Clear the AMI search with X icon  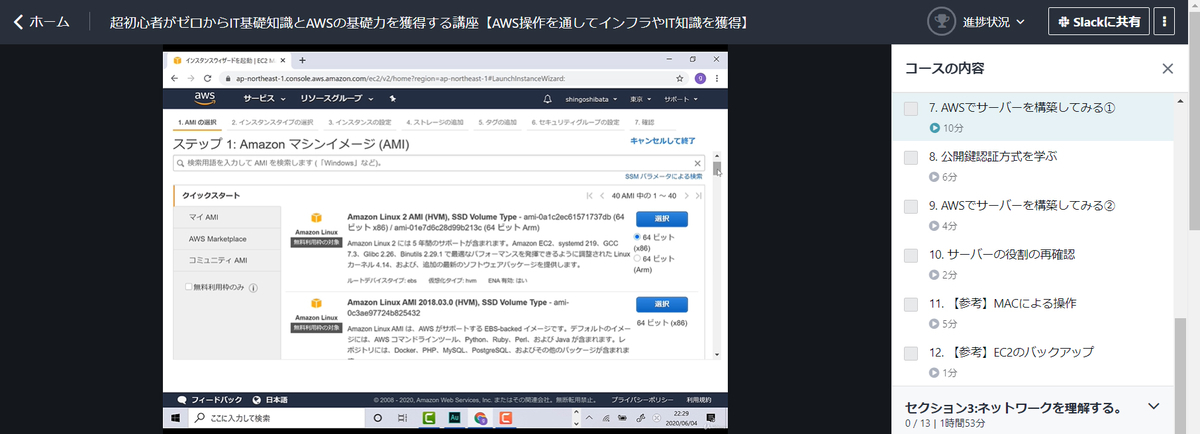click(x=696, y=162)
